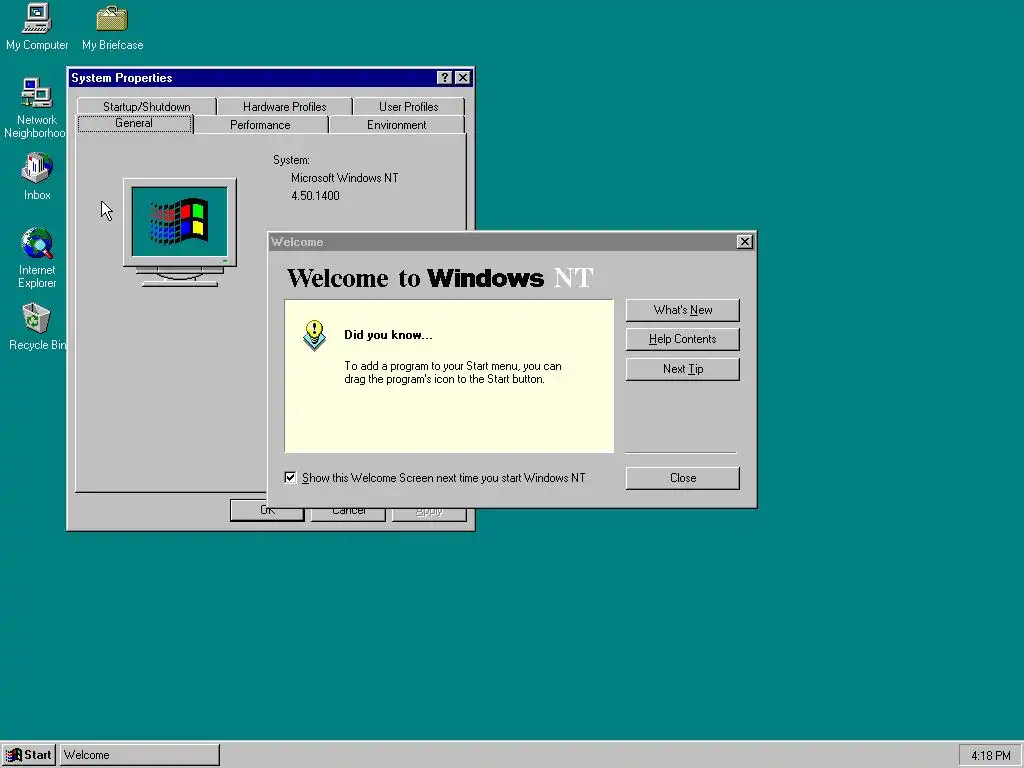
Task: Open the Performance tab
Action: (x=260, y=125)
